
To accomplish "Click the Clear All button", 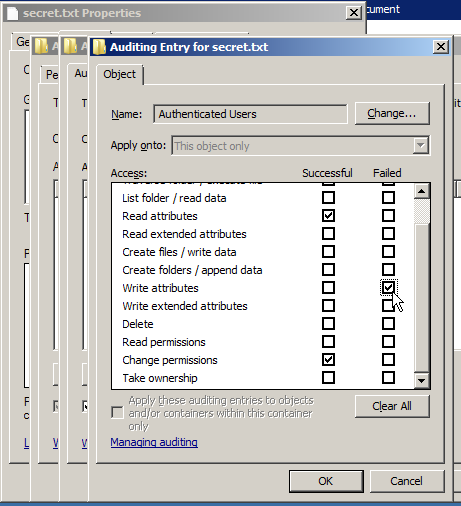I will click(x=392, y=406).
